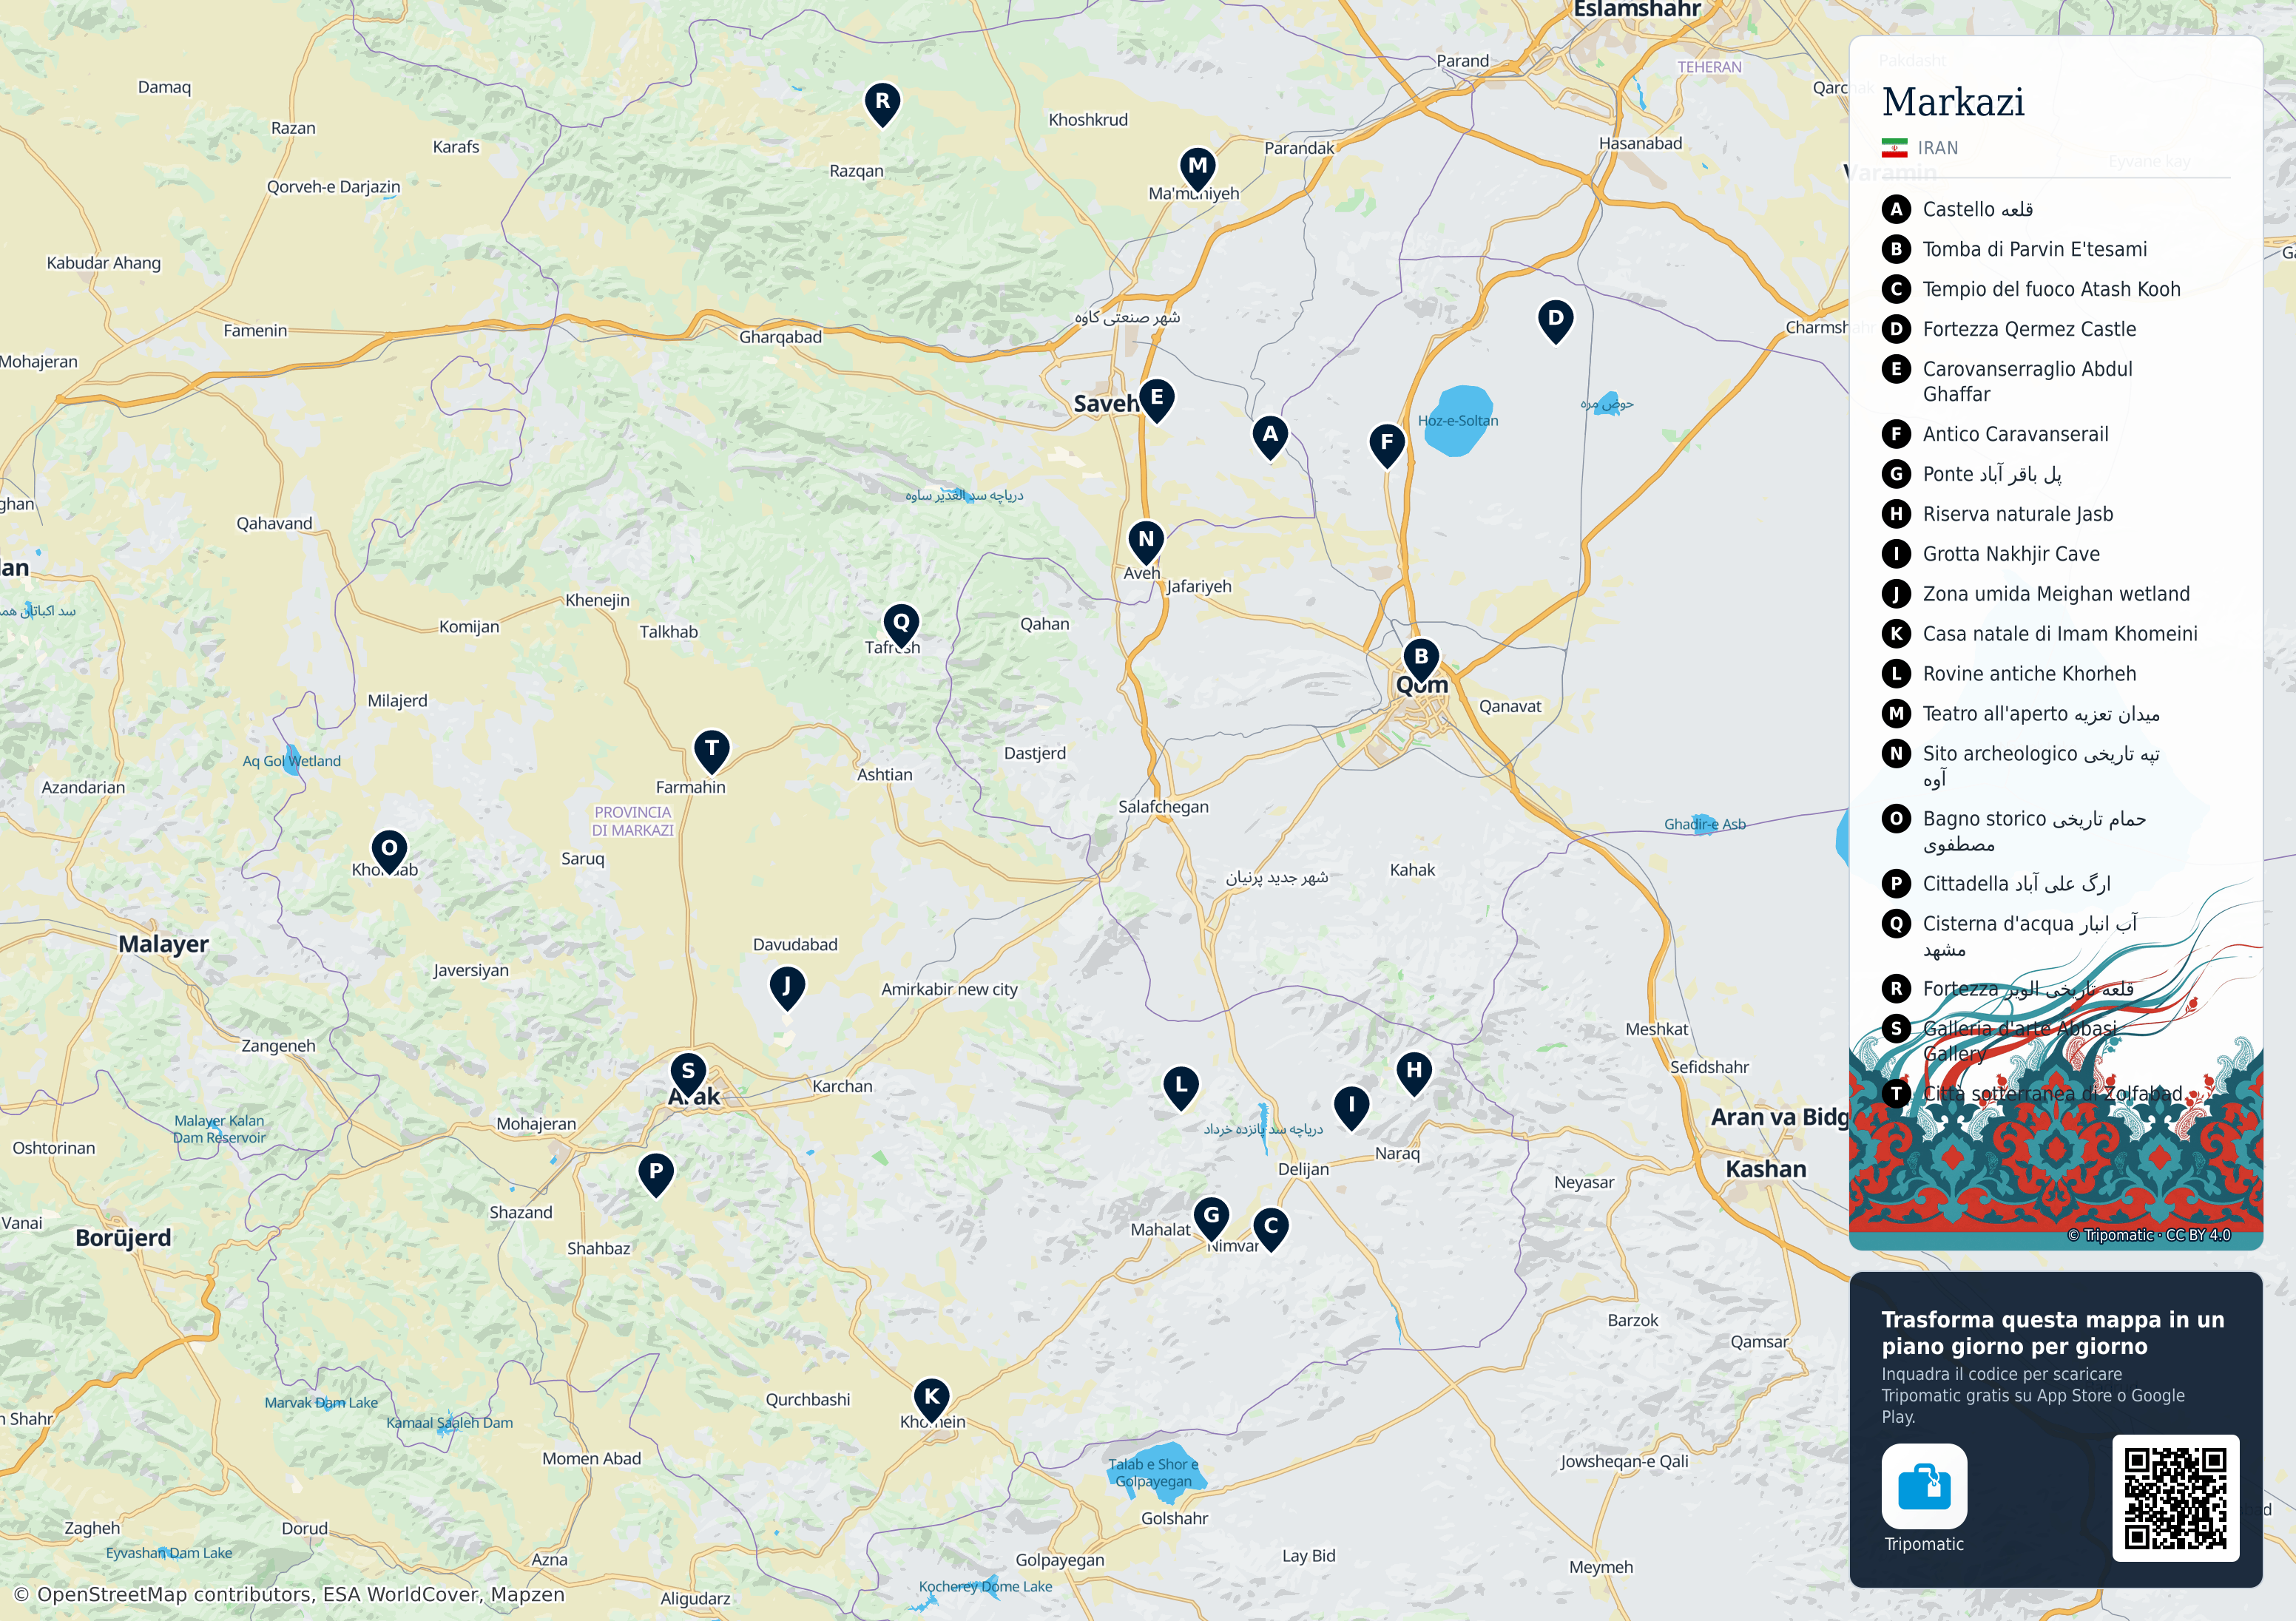2296x1621 pixels.
Task: Click legend entry Cisterna d'acqua
Action: pyautogui.click(x=2029, y=936)
